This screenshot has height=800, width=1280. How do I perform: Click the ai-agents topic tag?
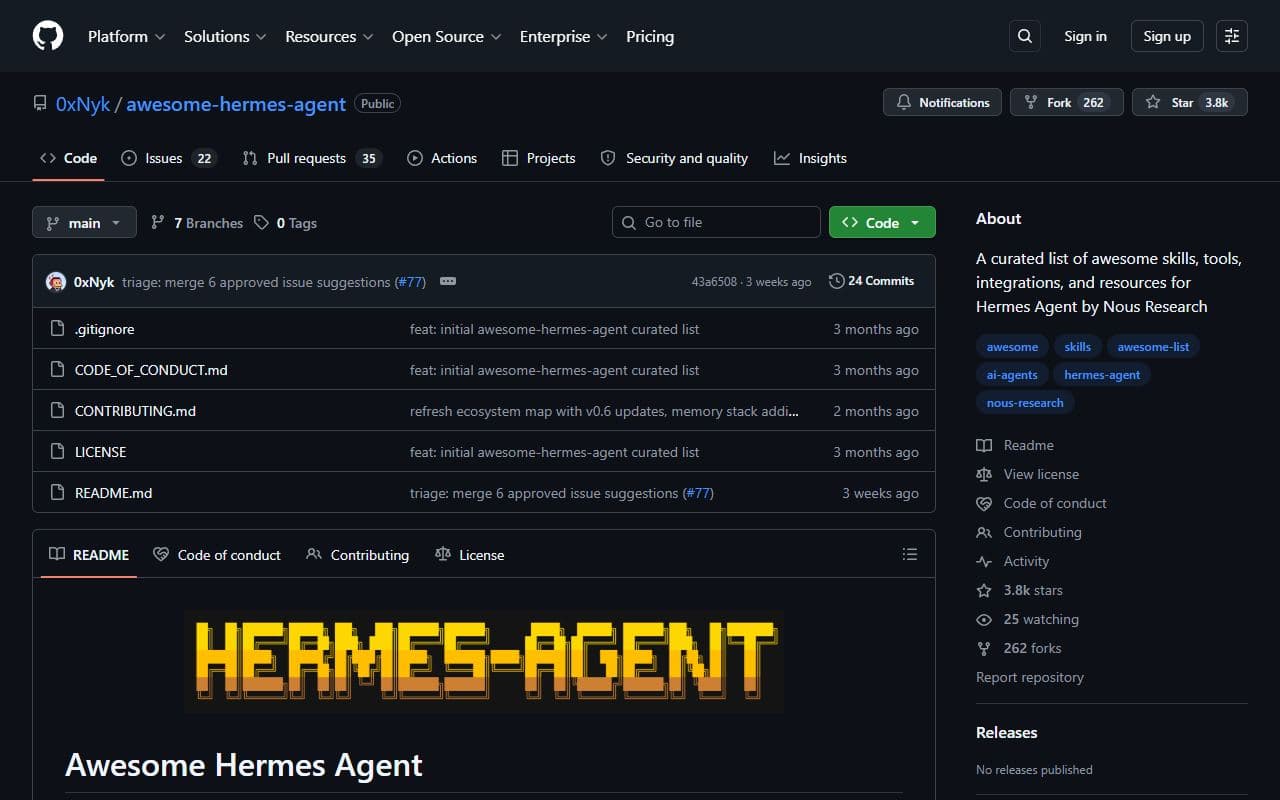(1012, 375)
